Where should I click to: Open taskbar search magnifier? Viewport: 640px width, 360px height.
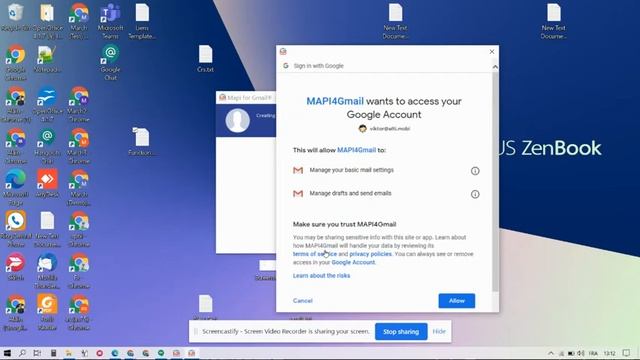[22, 353]
